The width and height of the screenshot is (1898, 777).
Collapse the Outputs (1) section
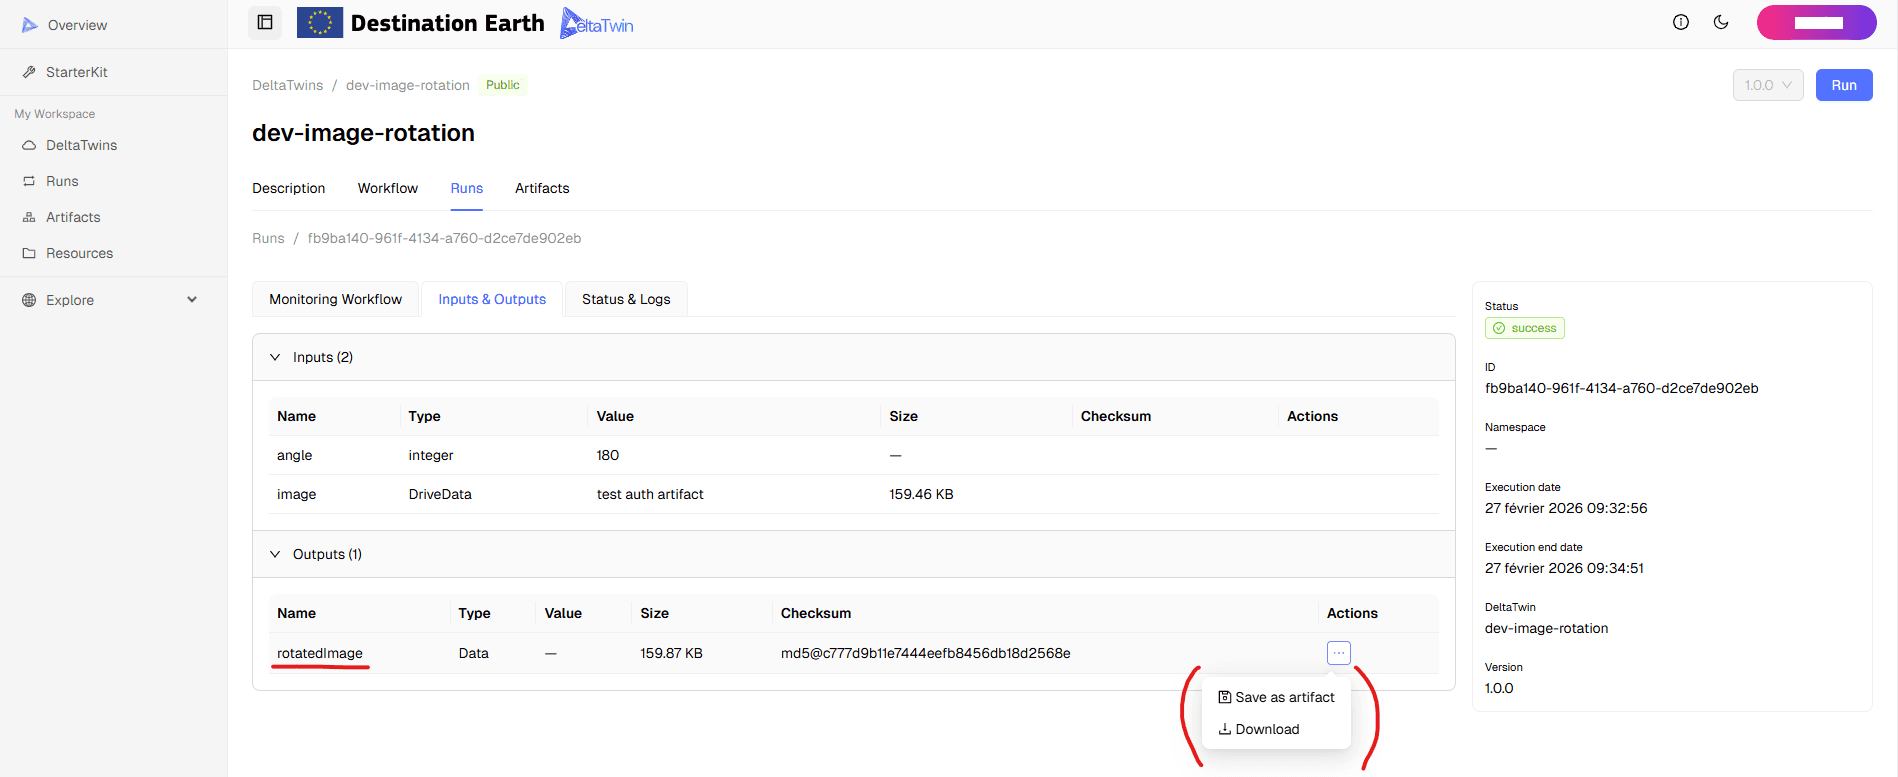[275, 554]
